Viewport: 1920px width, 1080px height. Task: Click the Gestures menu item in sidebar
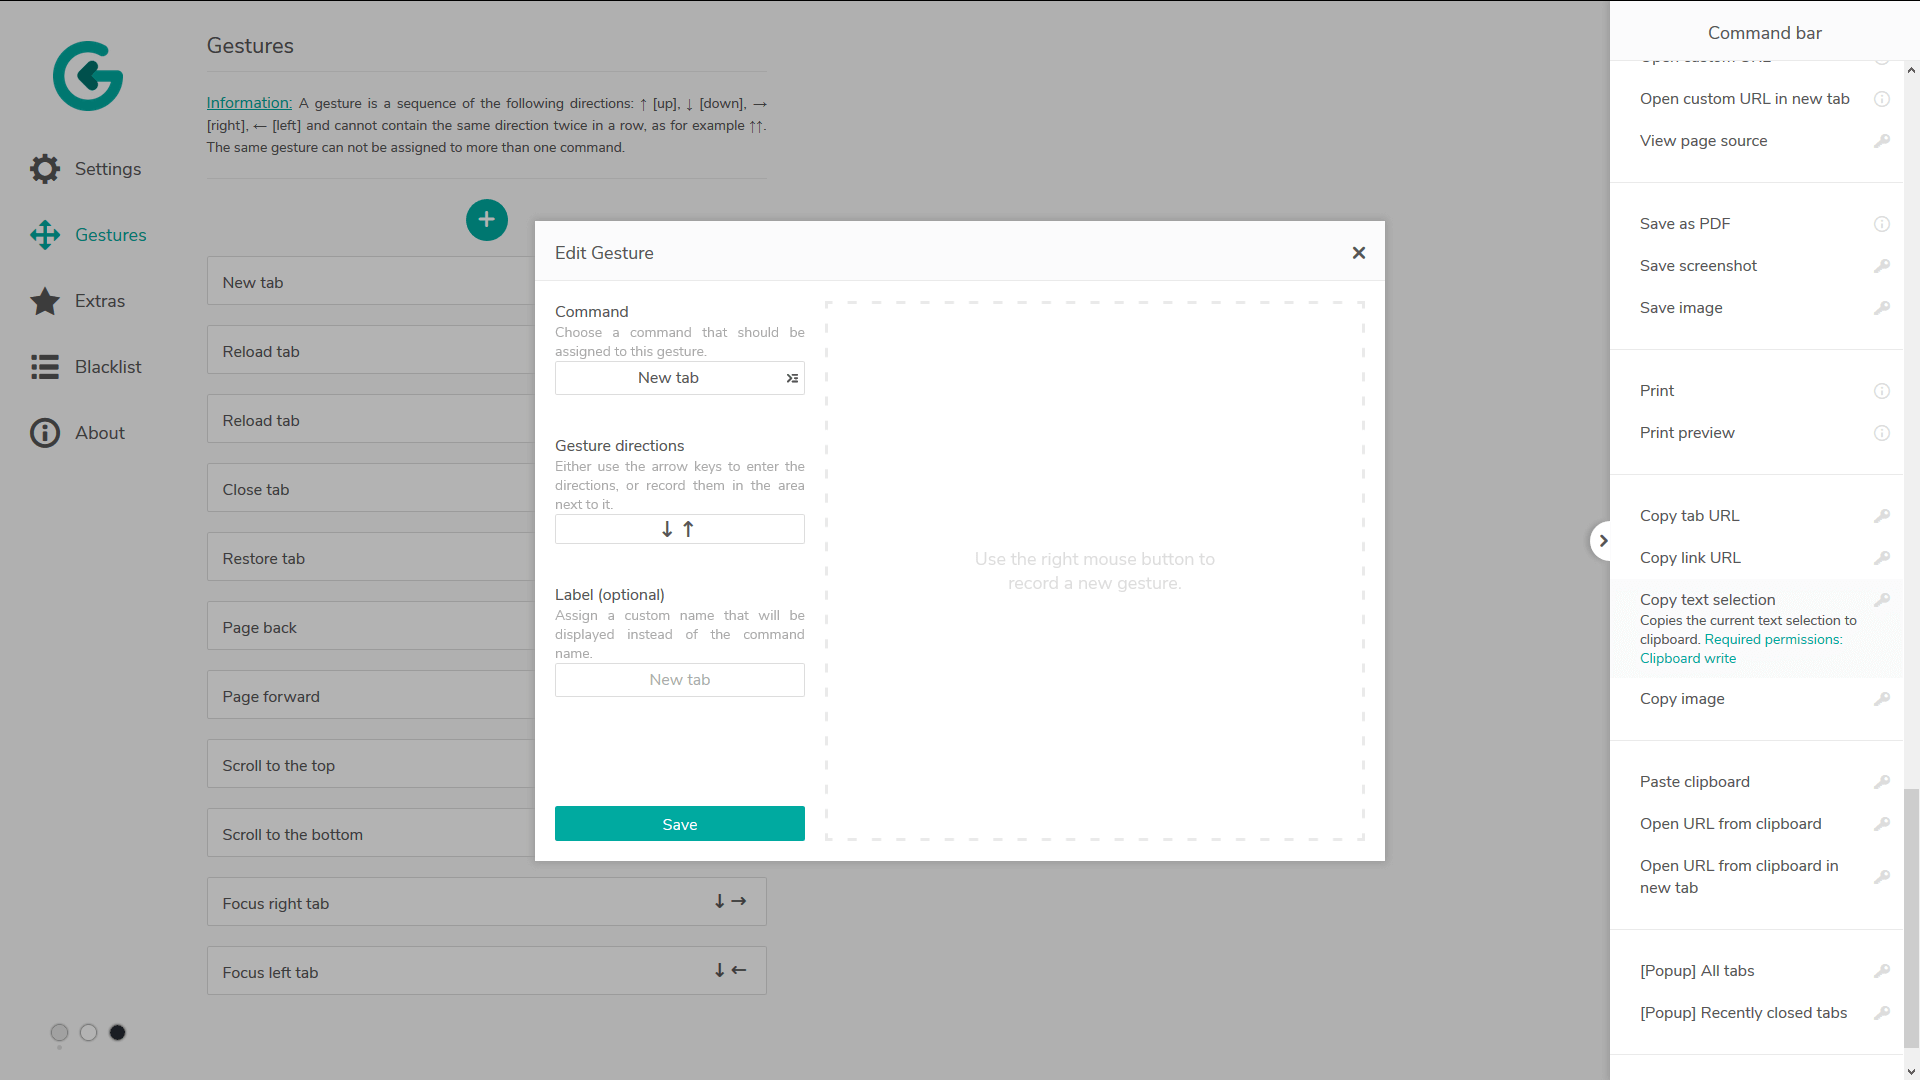[x=111, y=235]
